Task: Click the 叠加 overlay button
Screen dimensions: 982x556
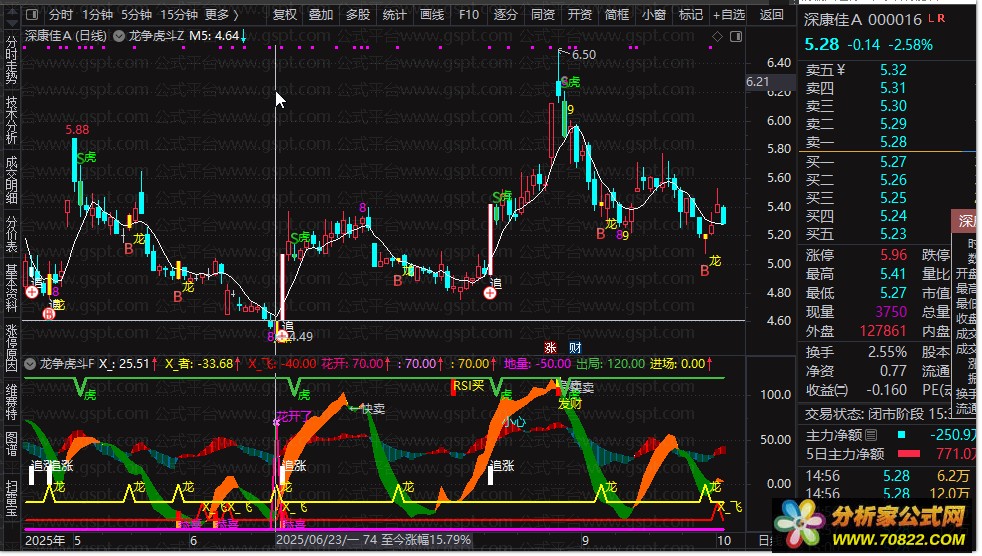Action: [321, 14]
